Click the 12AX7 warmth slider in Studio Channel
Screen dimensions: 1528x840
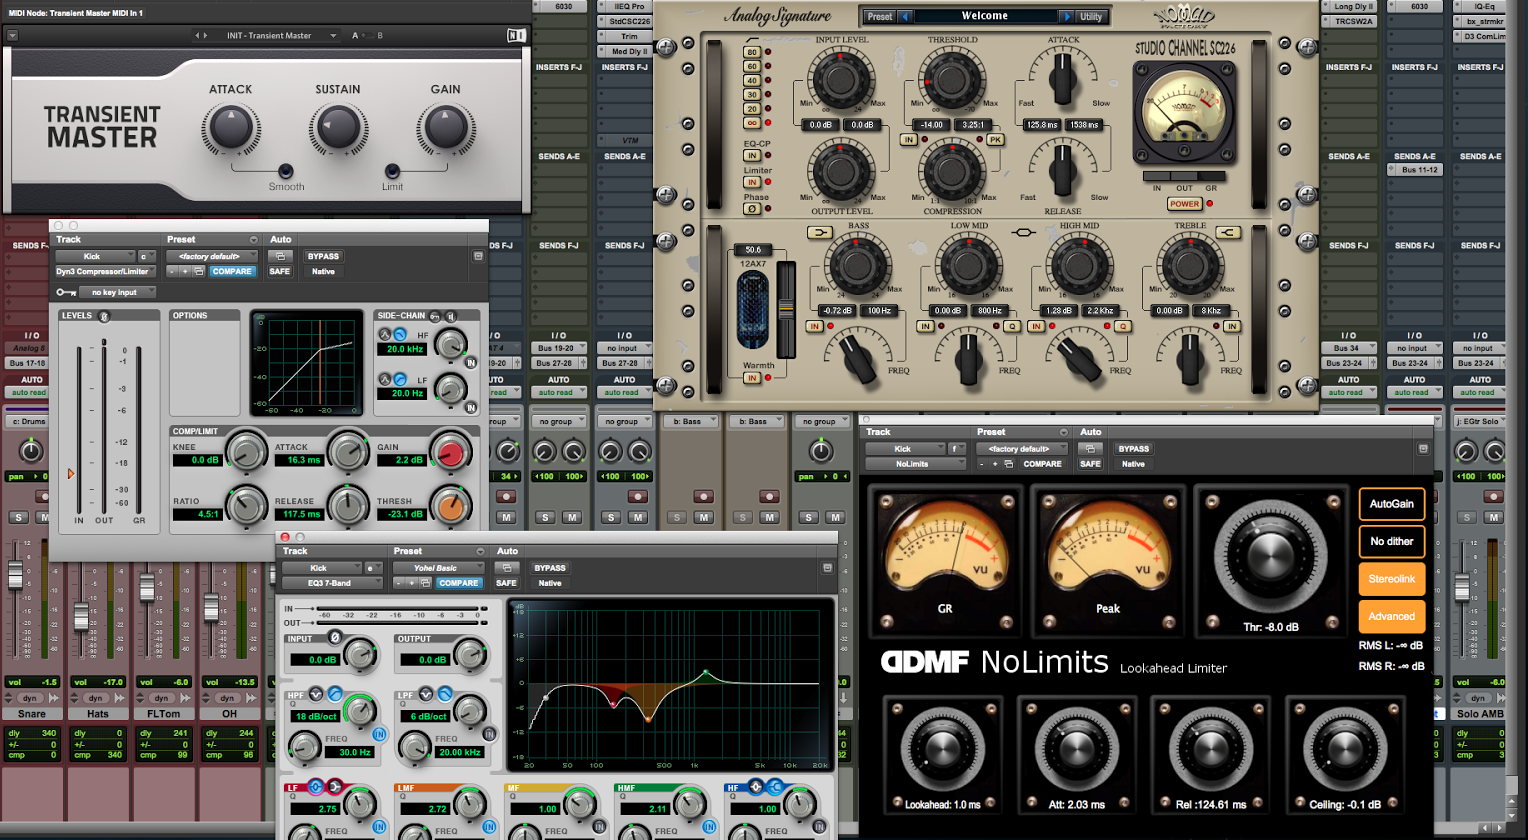[x=786, y=310]
